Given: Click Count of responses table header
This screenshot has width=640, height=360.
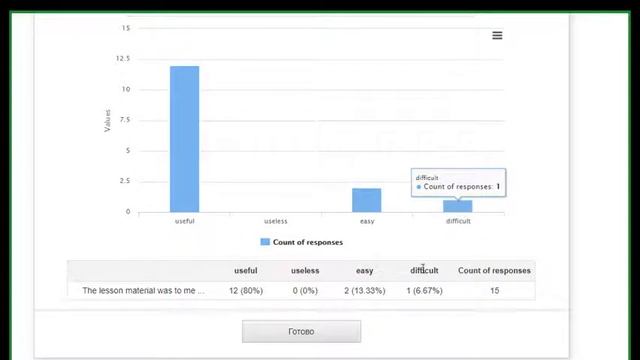Looking at the screenshot, I should point(494,271).
